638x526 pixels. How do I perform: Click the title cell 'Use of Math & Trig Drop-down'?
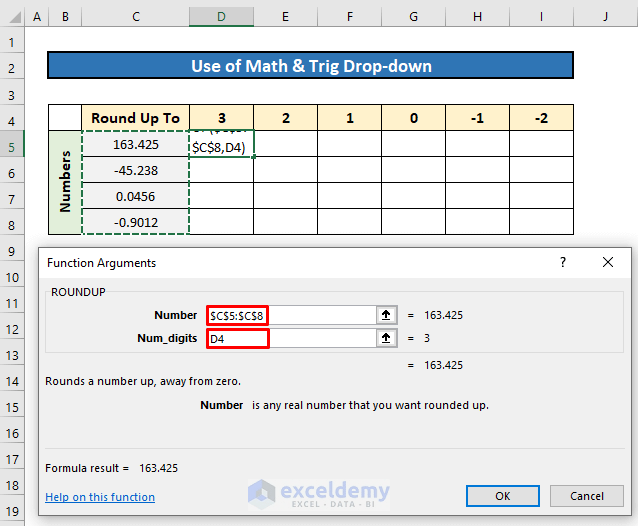tap(311, 65)
